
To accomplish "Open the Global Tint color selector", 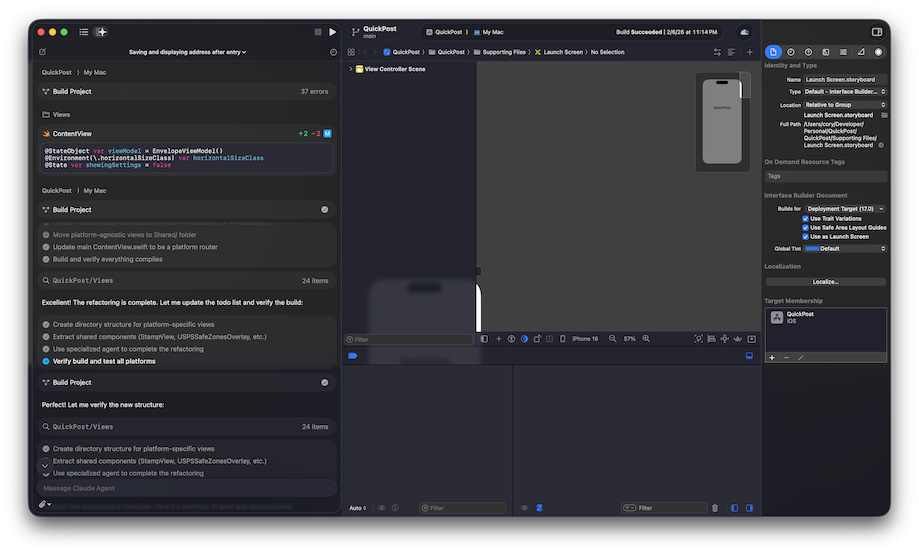I will [x=845, y=248].
